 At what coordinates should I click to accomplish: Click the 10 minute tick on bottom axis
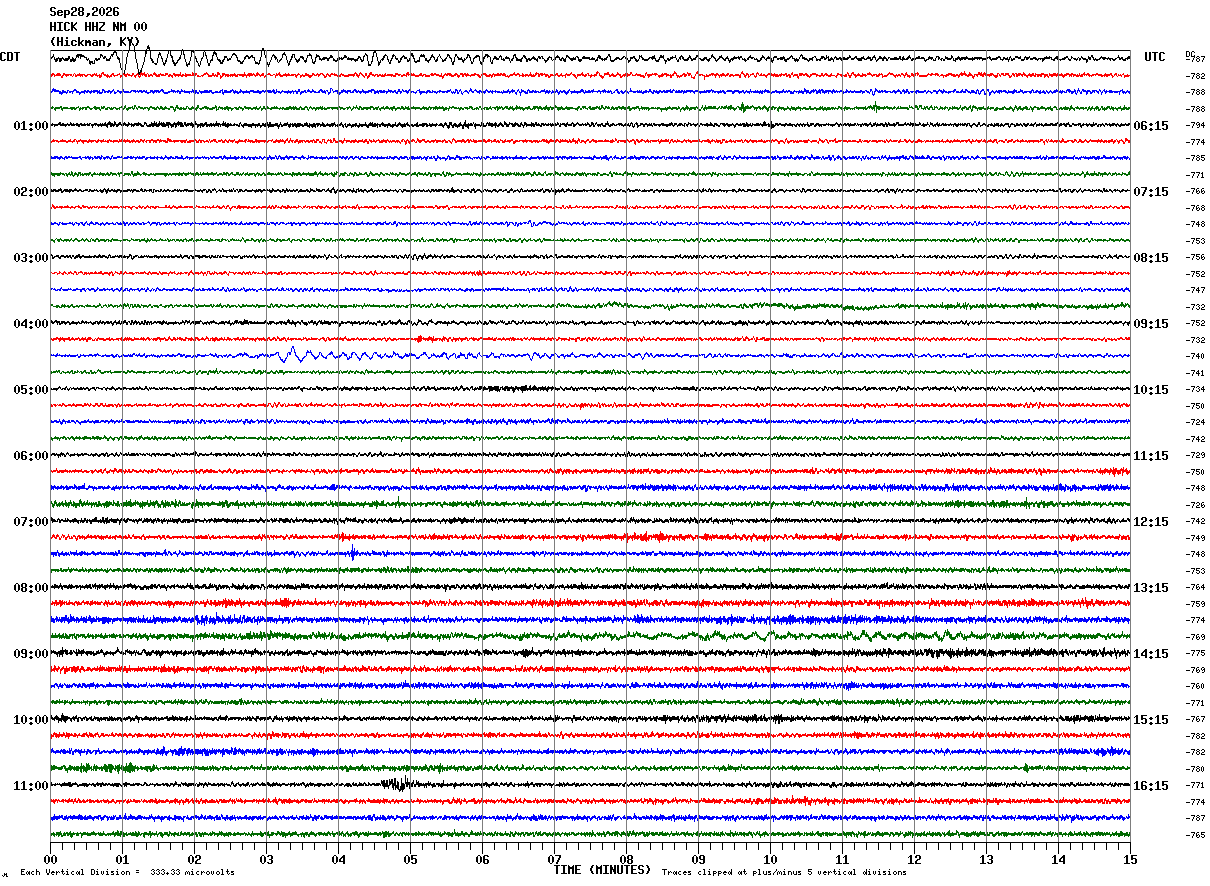click(770, 859)
